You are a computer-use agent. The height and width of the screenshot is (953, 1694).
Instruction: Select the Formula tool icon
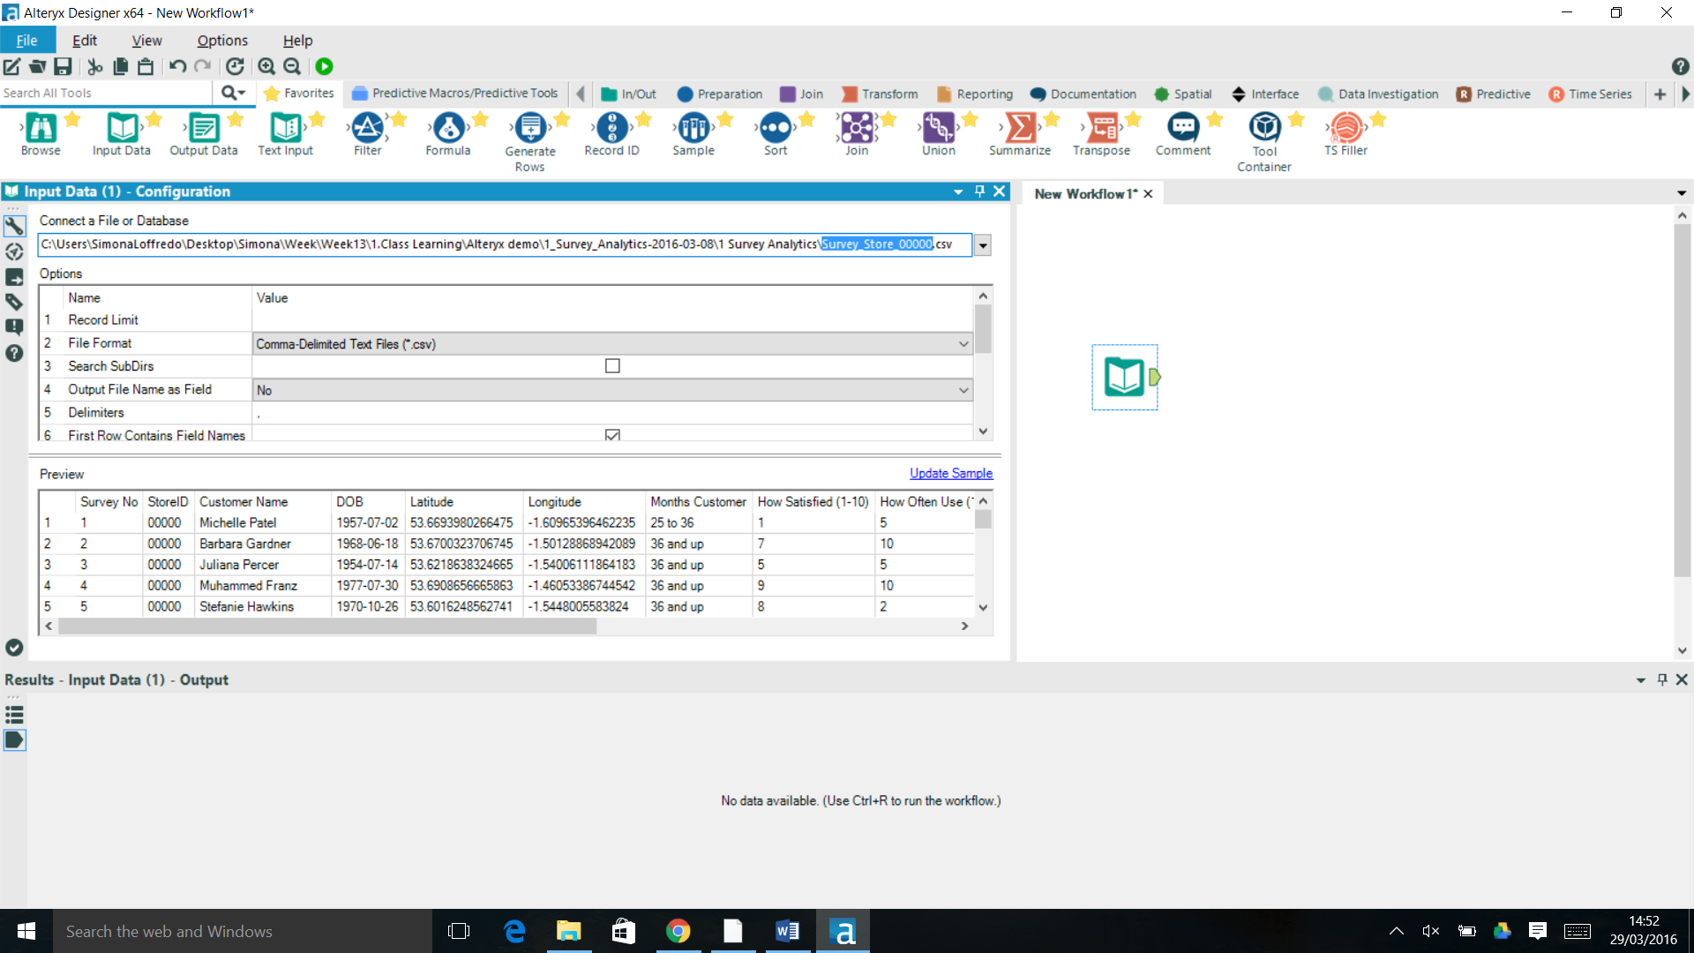pos(448,127)
